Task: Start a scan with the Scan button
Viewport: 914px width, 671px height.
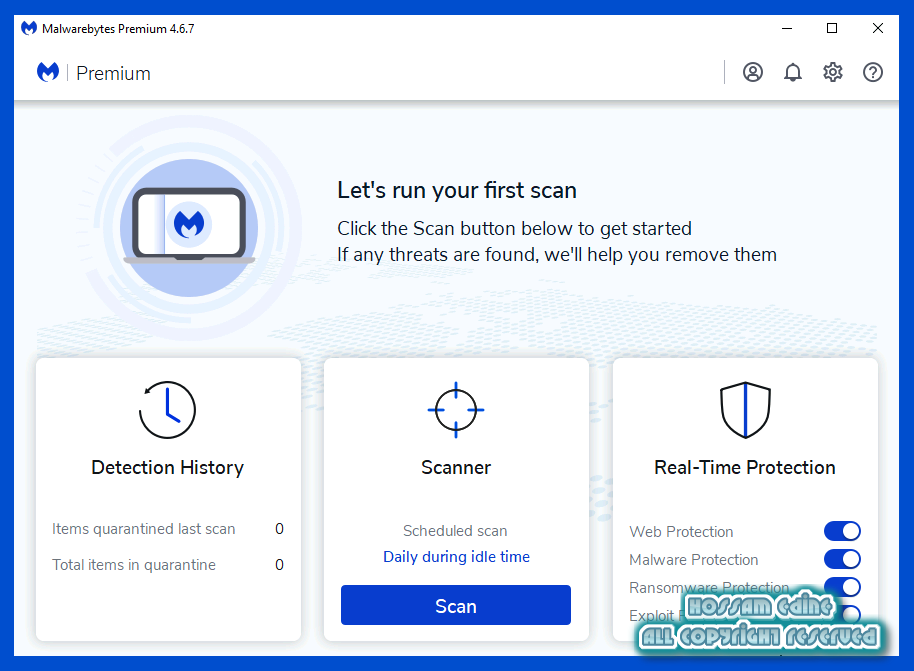Action: [x=456, y=605]
